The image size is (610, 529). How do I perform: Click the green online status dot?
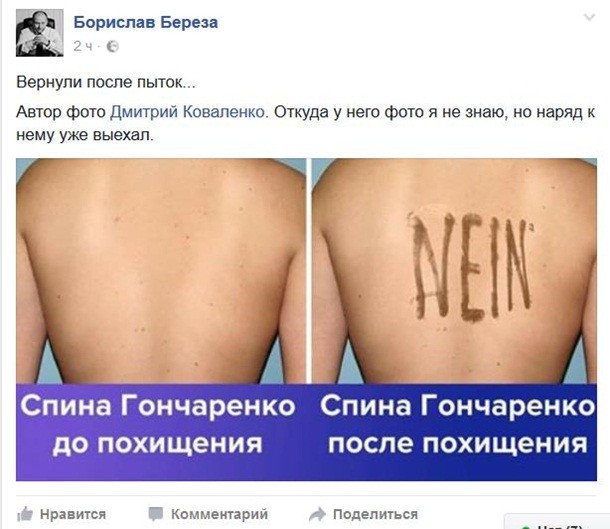[526, 527]
